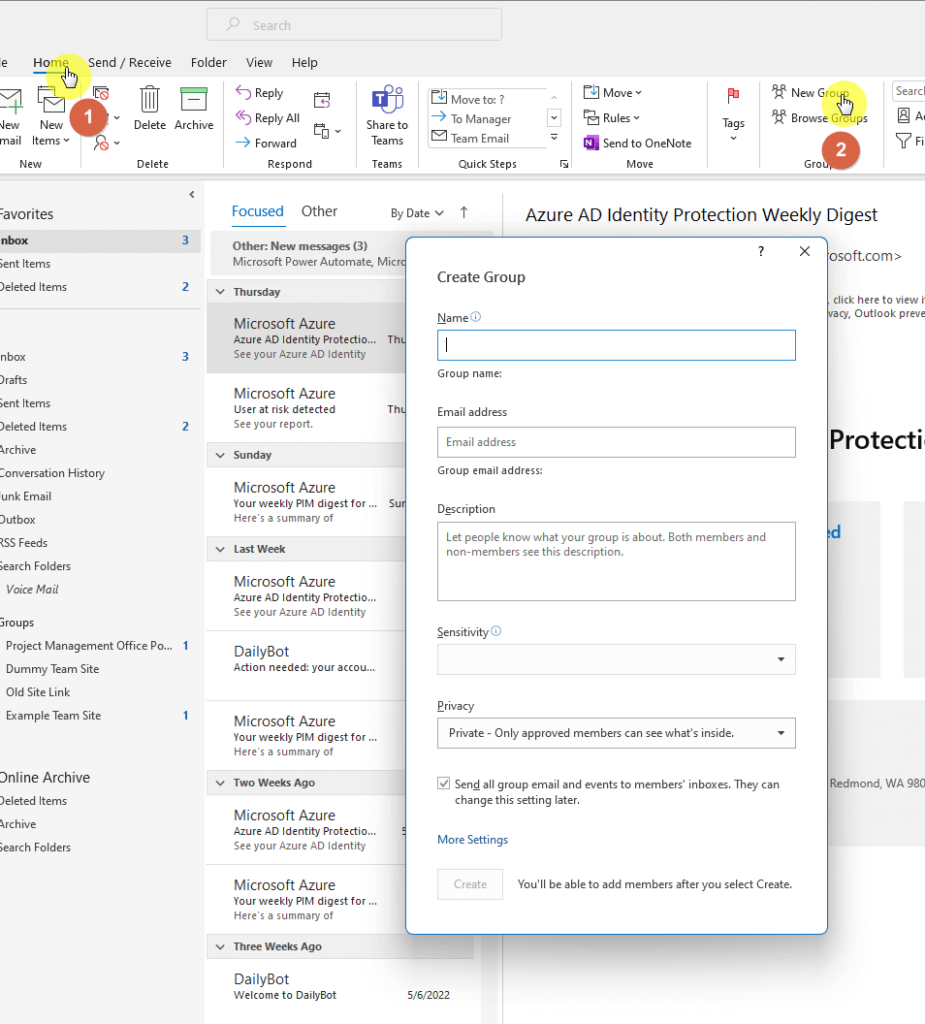This screenshot has height=1024, width=925.
Task: Collapse the folder pane chevron
Action: (x=191, y=194)
